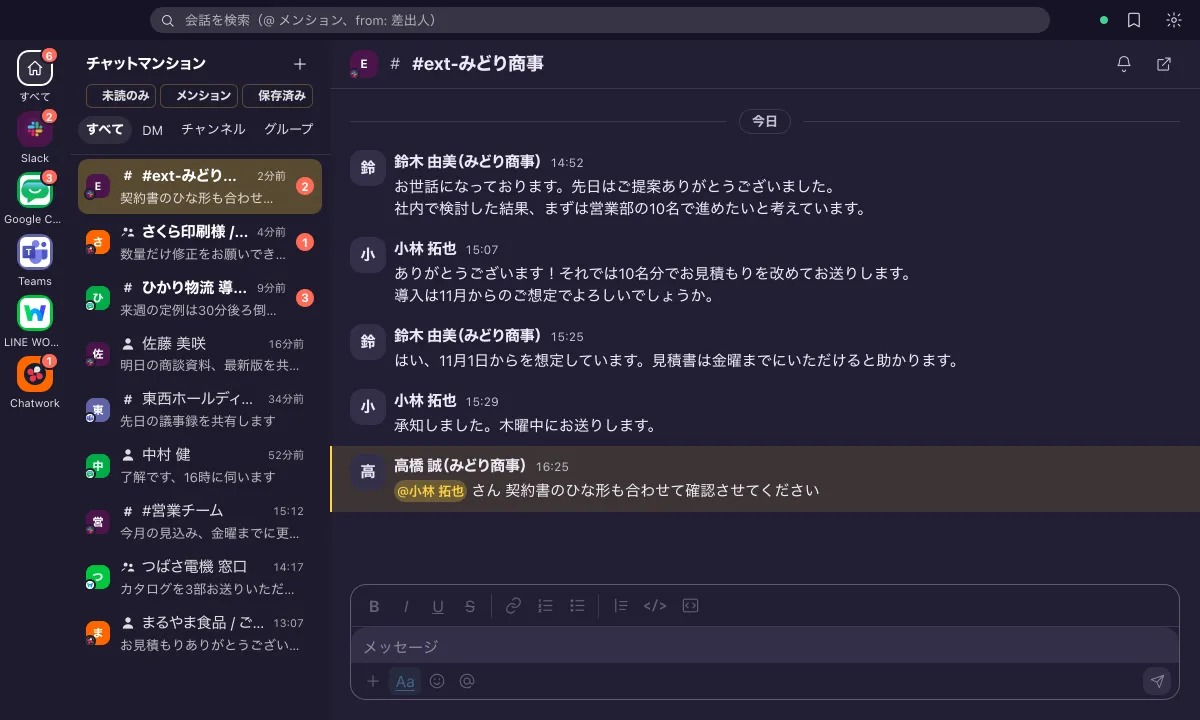Open the 佐藤 美咲 direct message
The image size is (1200, 720).
tap(200, 354)
